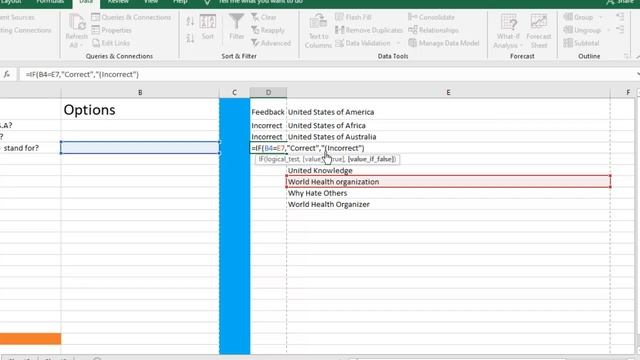Click the fx Insert Function icon
This screenshot has height=360, width=640.
pyautogui.click(x=7, y=74)
